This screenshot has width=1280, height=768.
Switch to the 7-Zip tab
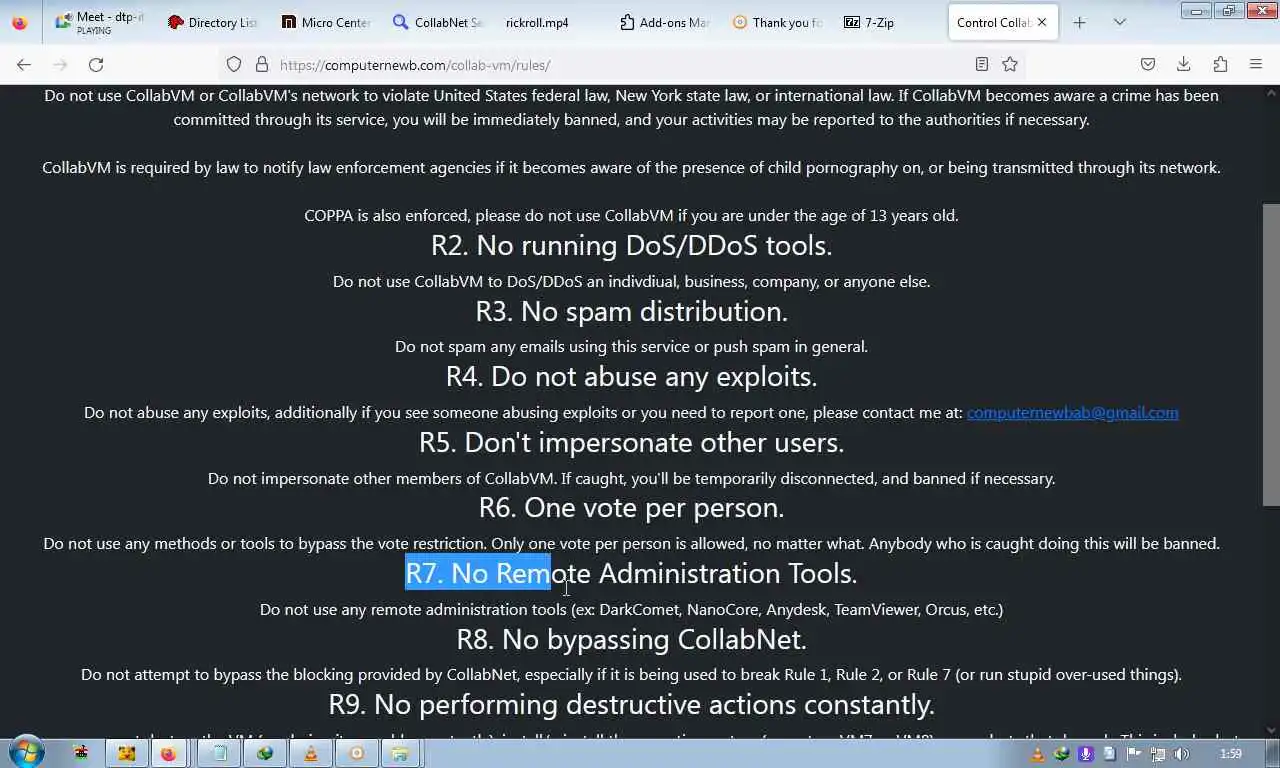(x=890, y=22)
